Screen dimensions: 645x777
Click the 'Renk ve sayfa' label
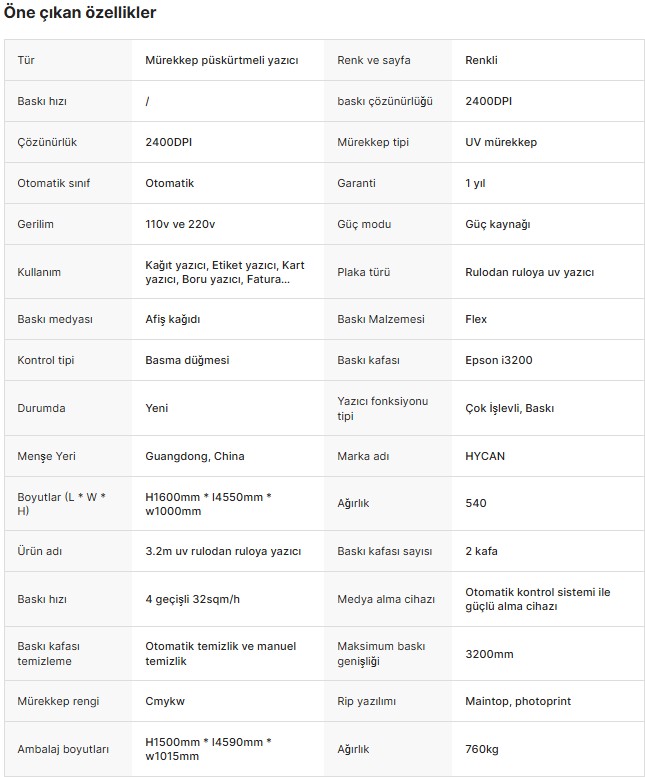(x=374, y=60)
